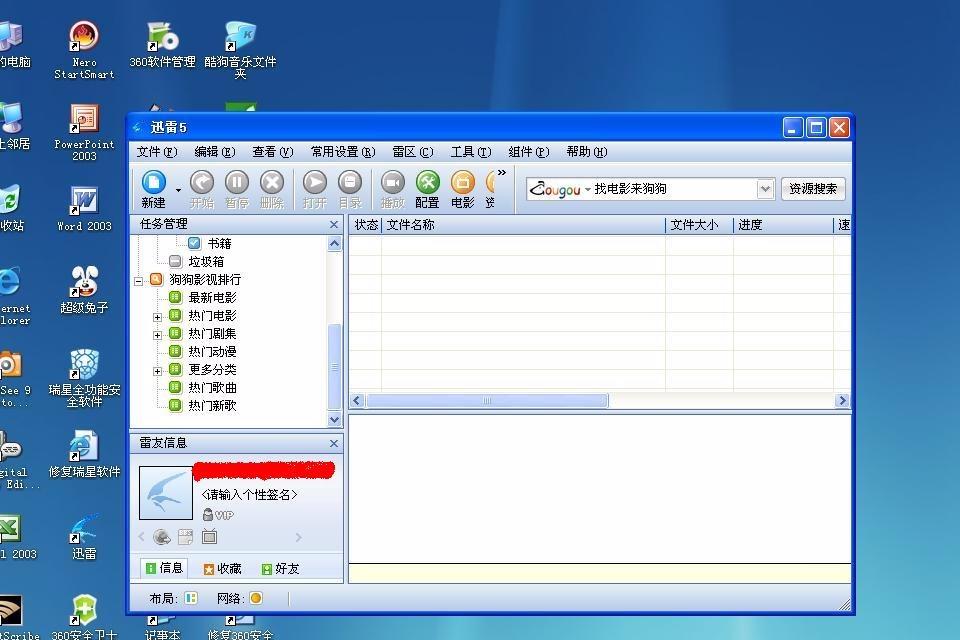The image size is (960, 640).
Task: Click the 网络 network status icon
Action: point(256,598)
